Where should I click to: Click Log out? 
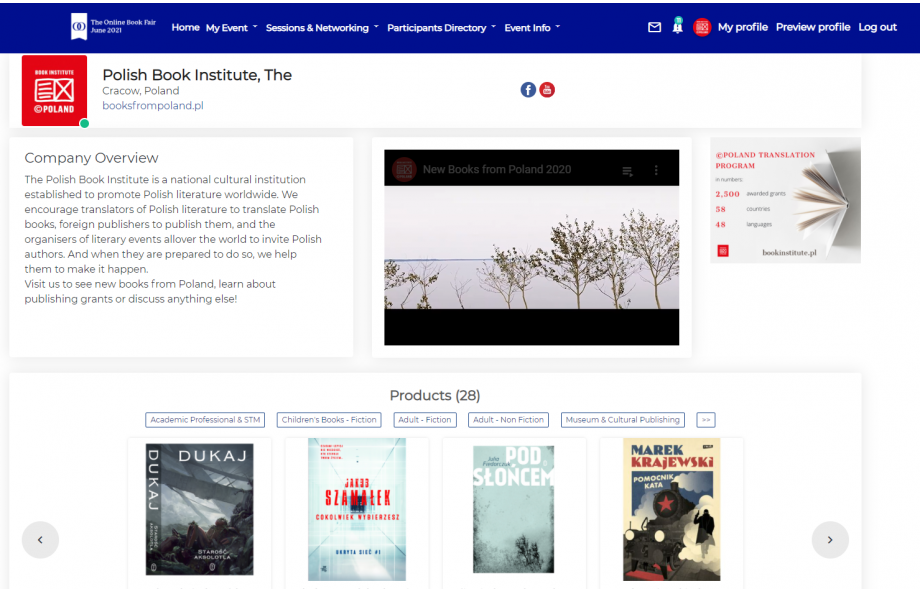[x=877, y=27]
